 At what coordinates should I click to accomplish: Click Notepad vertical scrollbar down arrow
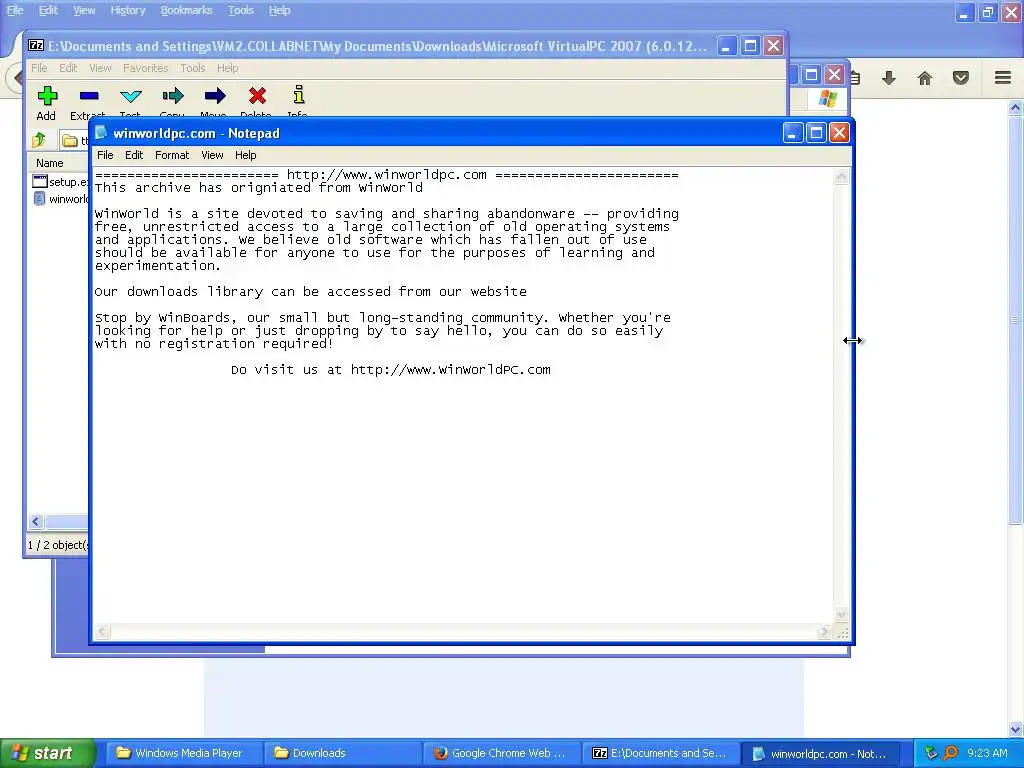841,615
